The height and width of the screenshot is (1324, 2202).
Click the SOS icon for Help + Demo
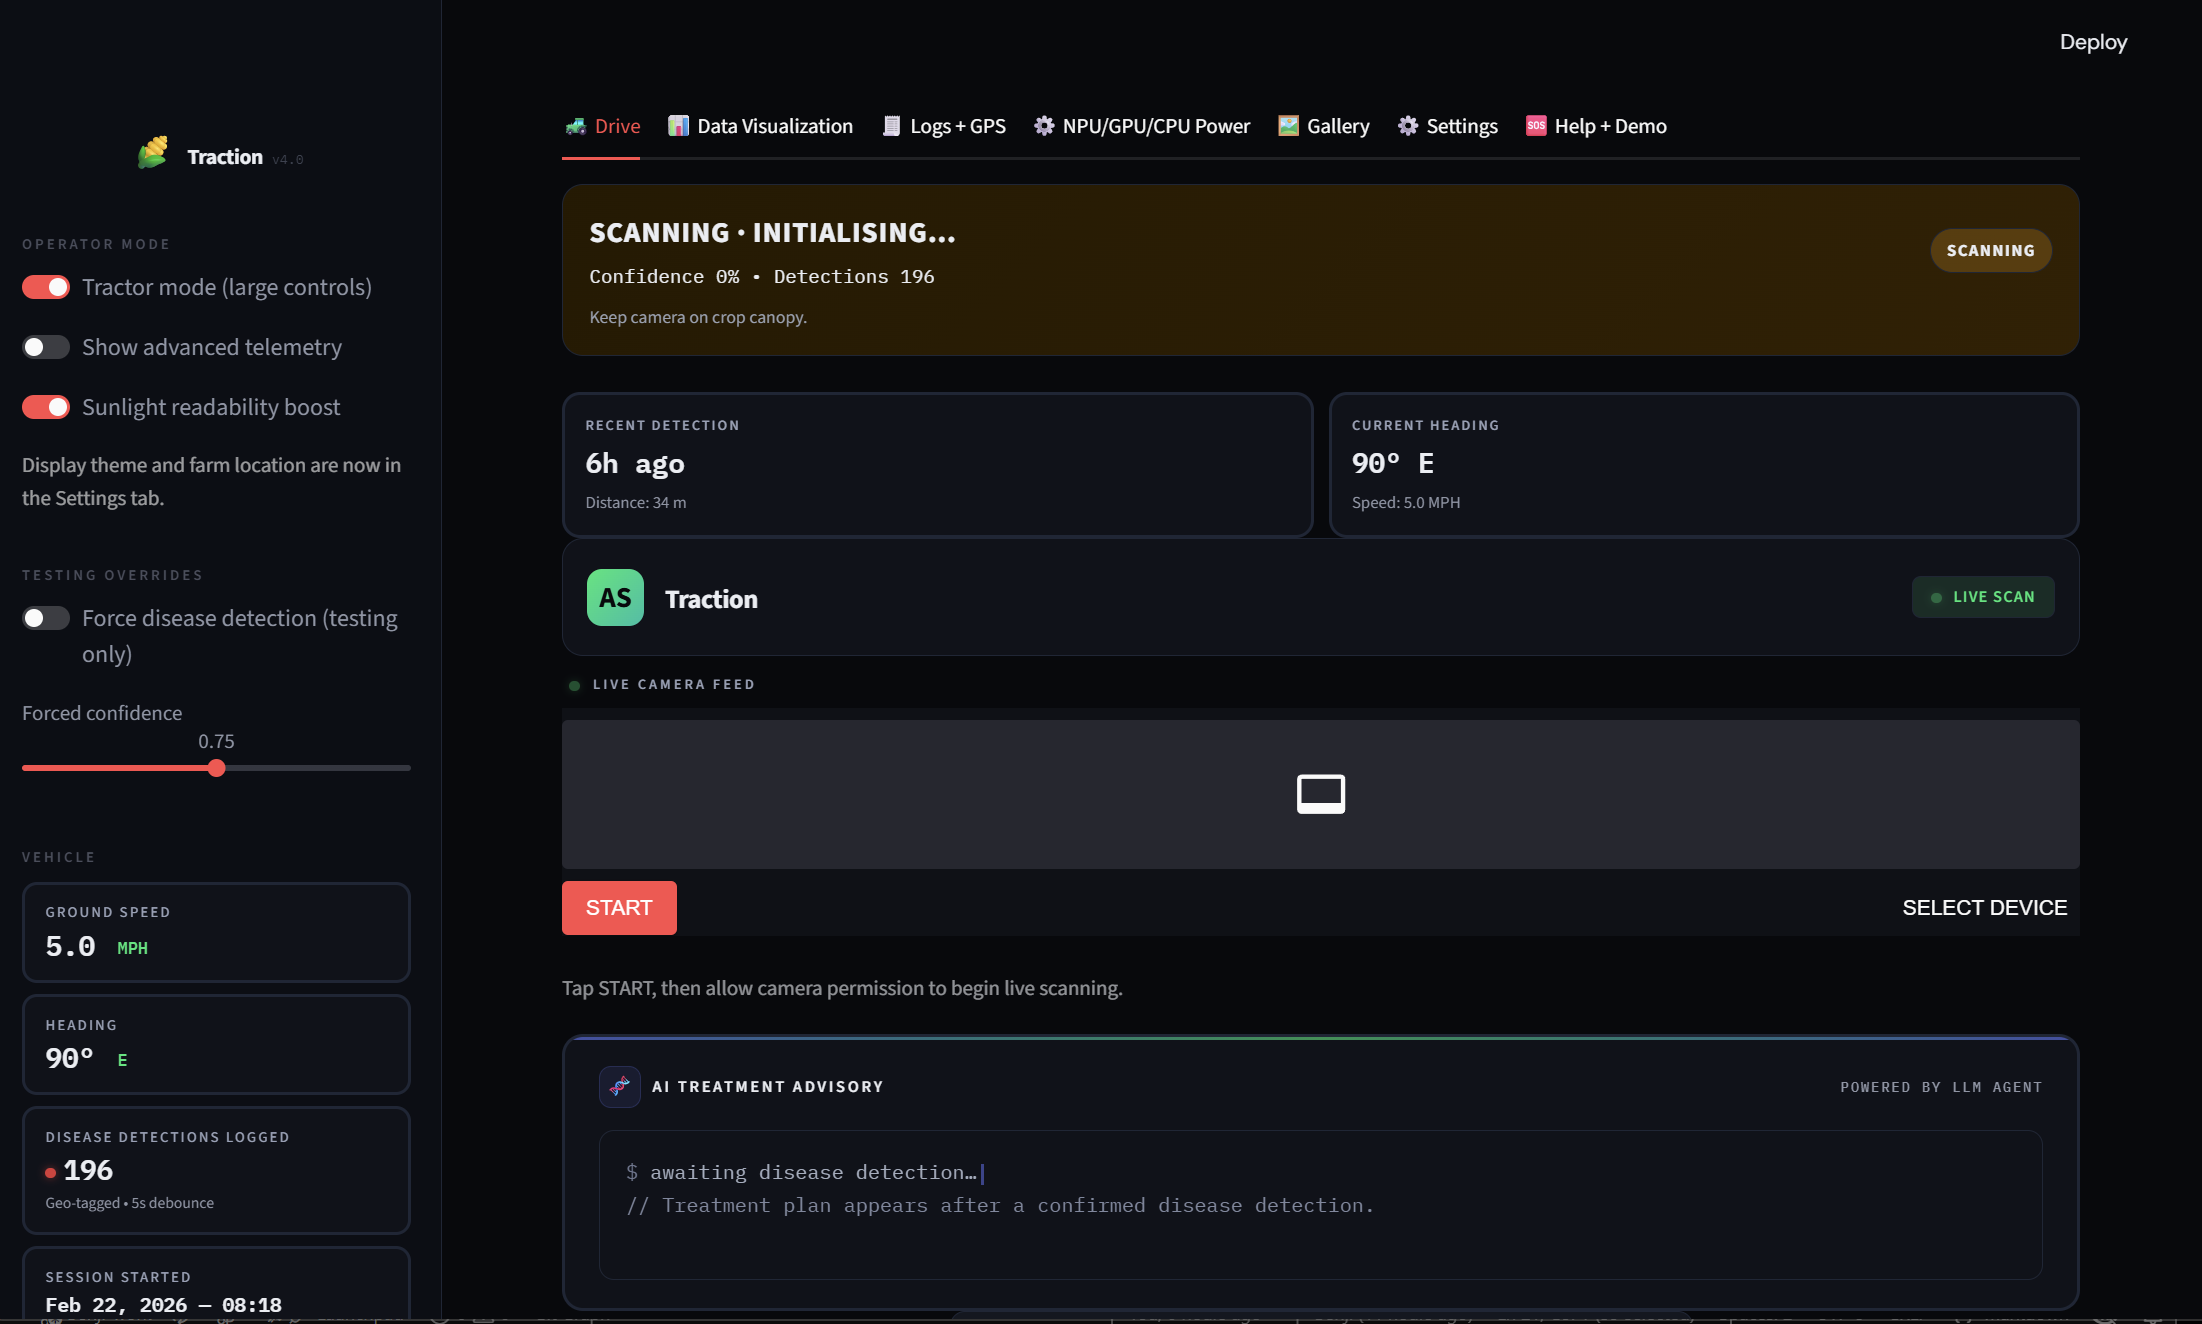1536,126
